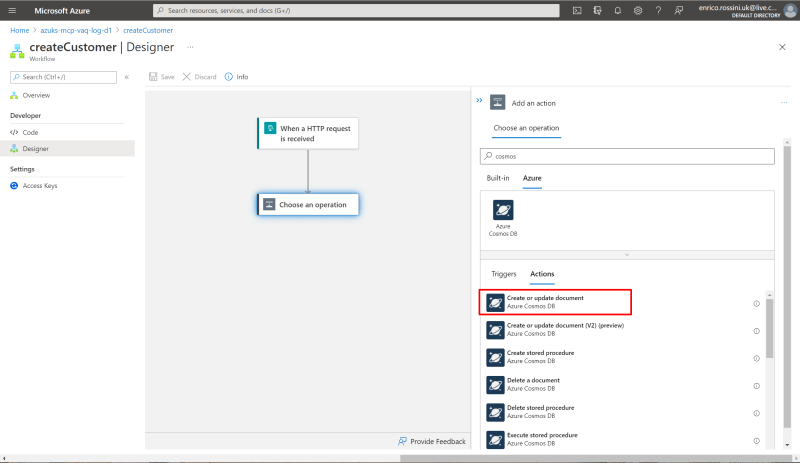Select the HTTP request trigger node

(308, 133)
